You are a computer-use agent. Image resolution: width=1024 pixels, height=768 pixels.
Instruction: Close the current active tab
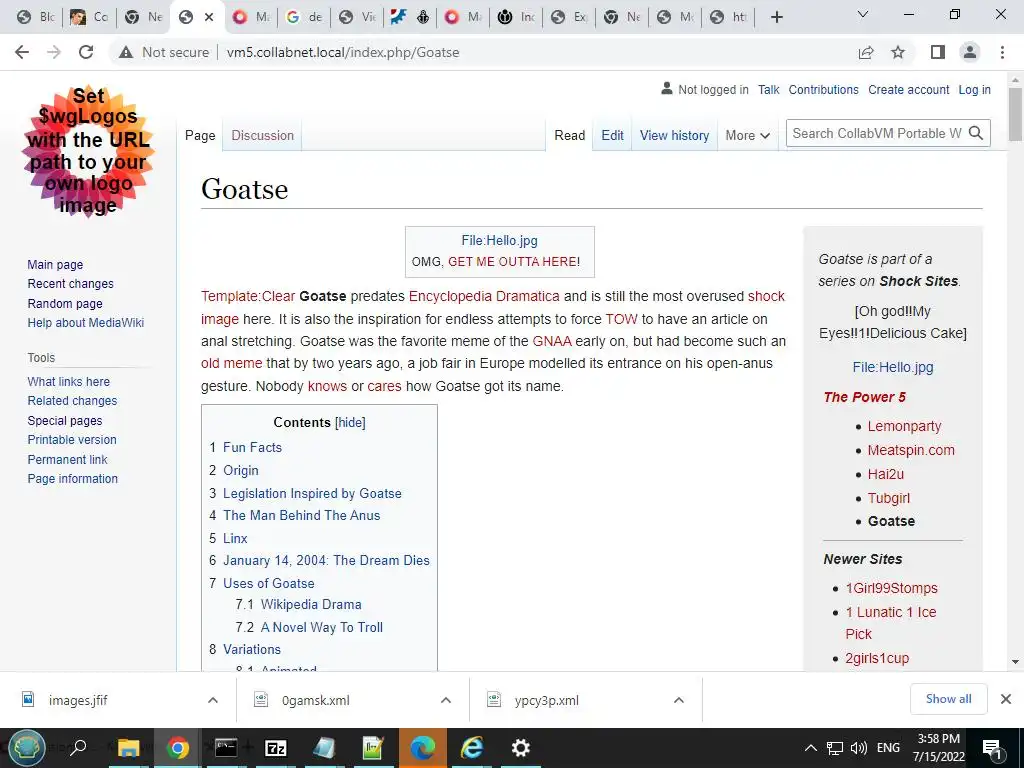pyautogui.click(x=209, y=17)
